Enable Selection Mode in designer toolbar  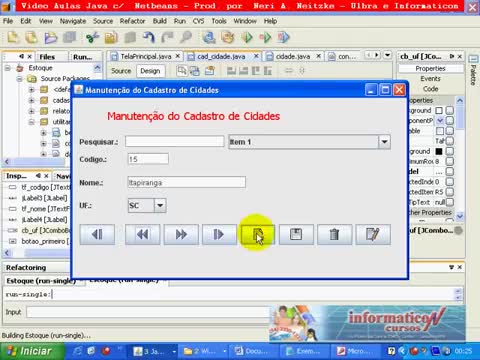pyautogui.click(x=182, y=71)
